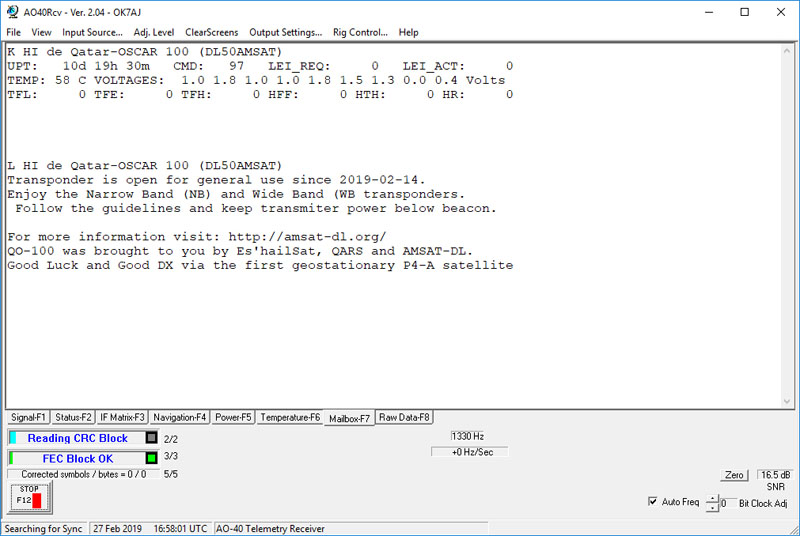Viewport: 800px width, 536px height.
Task: Toggle the Auto Freq checkbox
Action: click(x=653, y=501)
